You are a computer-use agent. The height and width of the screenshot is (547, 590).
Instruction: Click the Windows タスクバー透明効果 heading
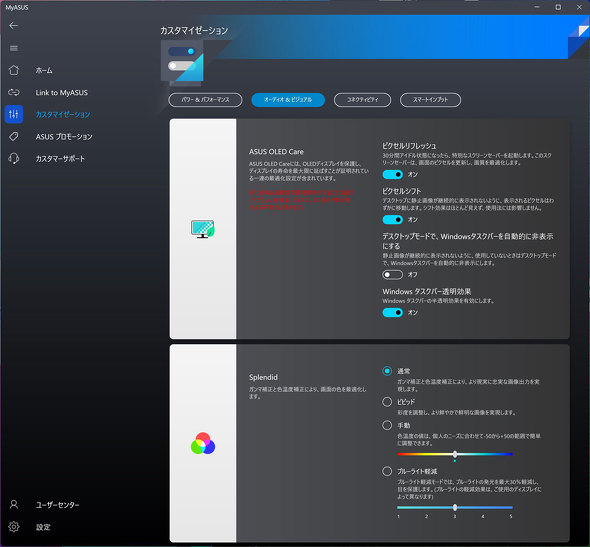click(x=427, y=292)
